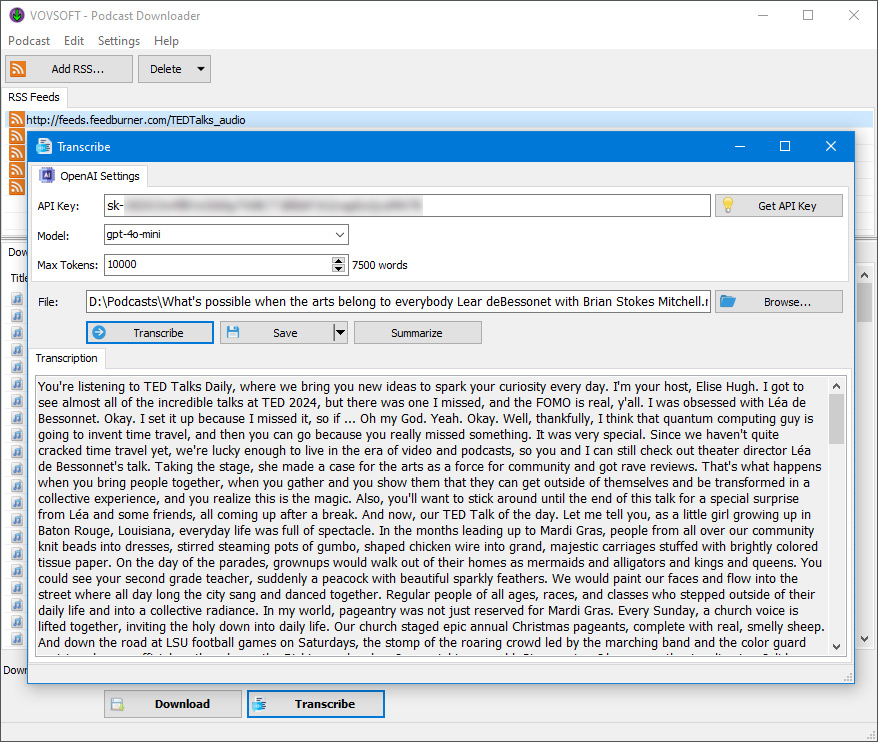Click inside the transcription text area
The height and width of the screenshot is (742, 878).
tap(431, 515)
